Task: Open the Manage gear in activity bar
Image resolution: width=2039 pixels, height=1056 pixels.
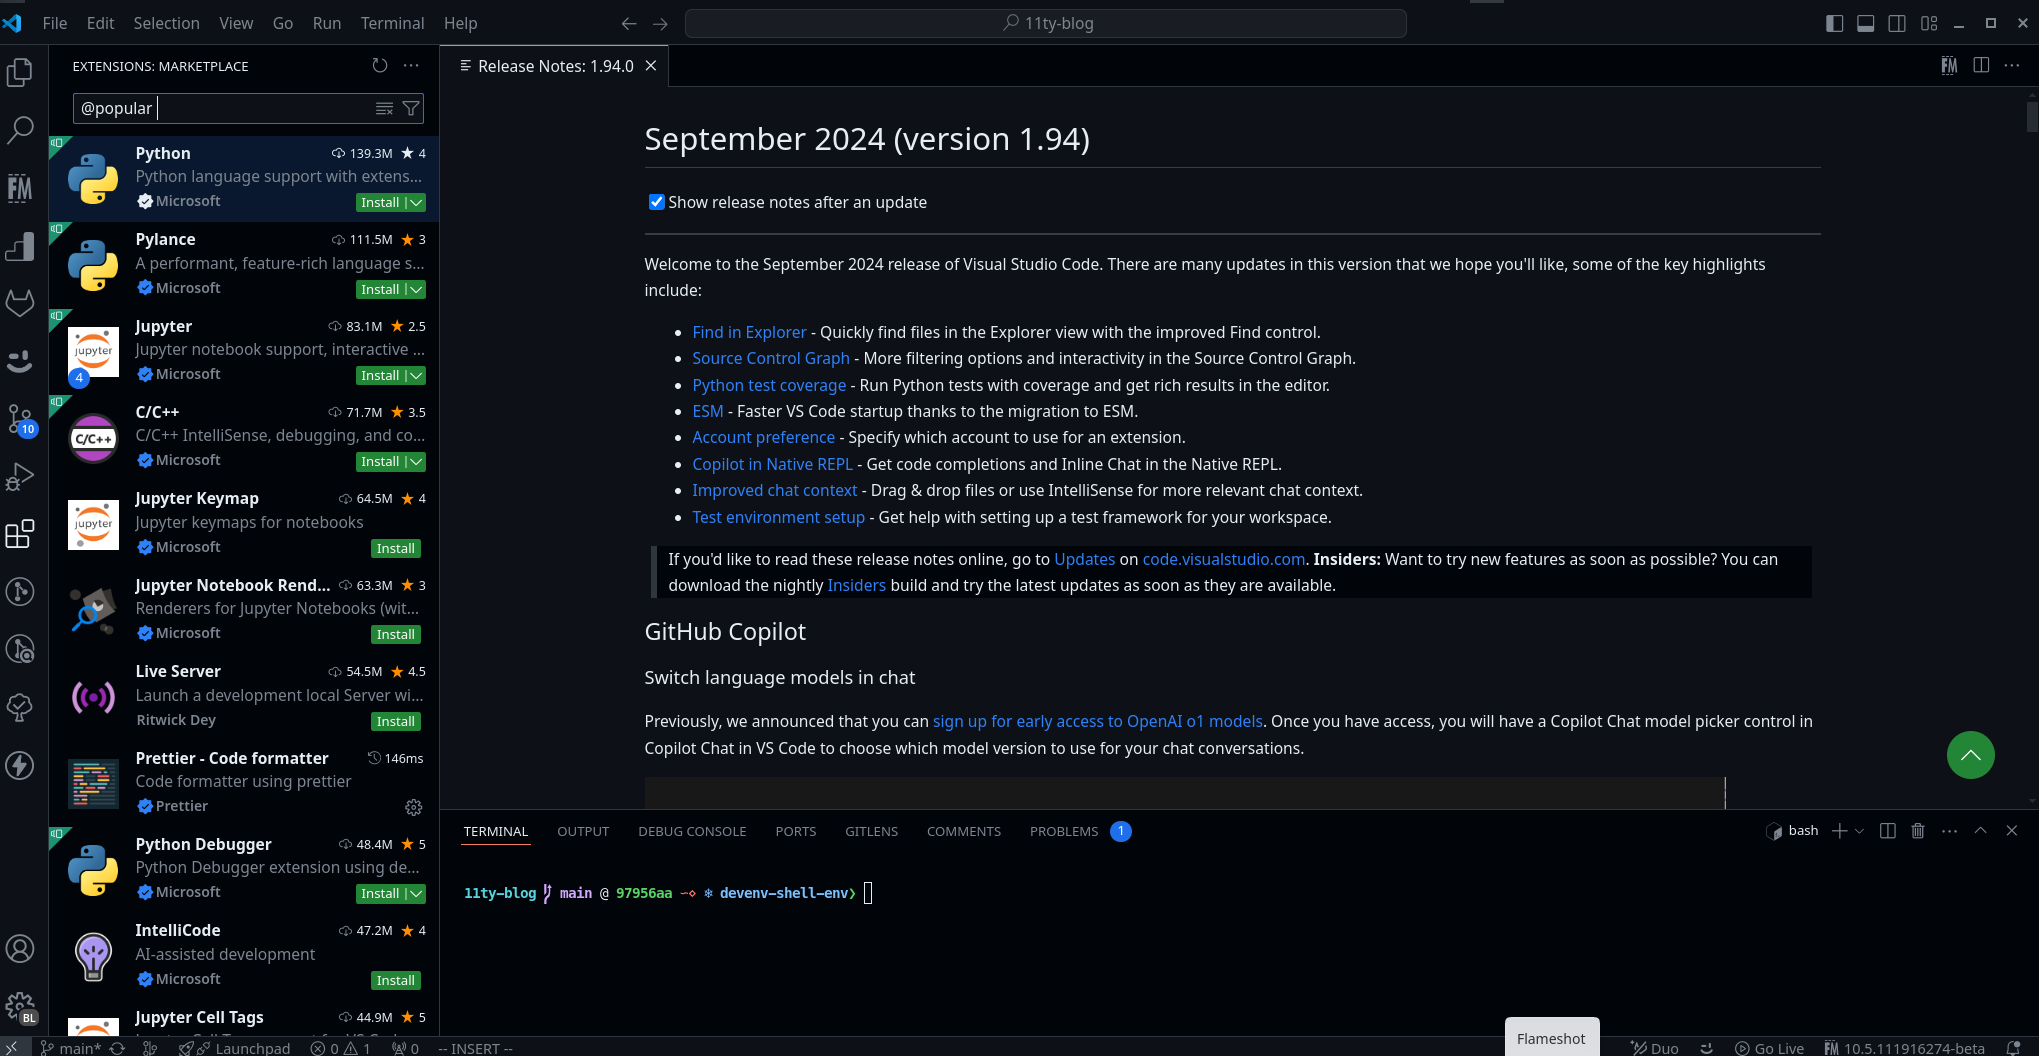Action: pyautogui.click(x=20, y=1006)
